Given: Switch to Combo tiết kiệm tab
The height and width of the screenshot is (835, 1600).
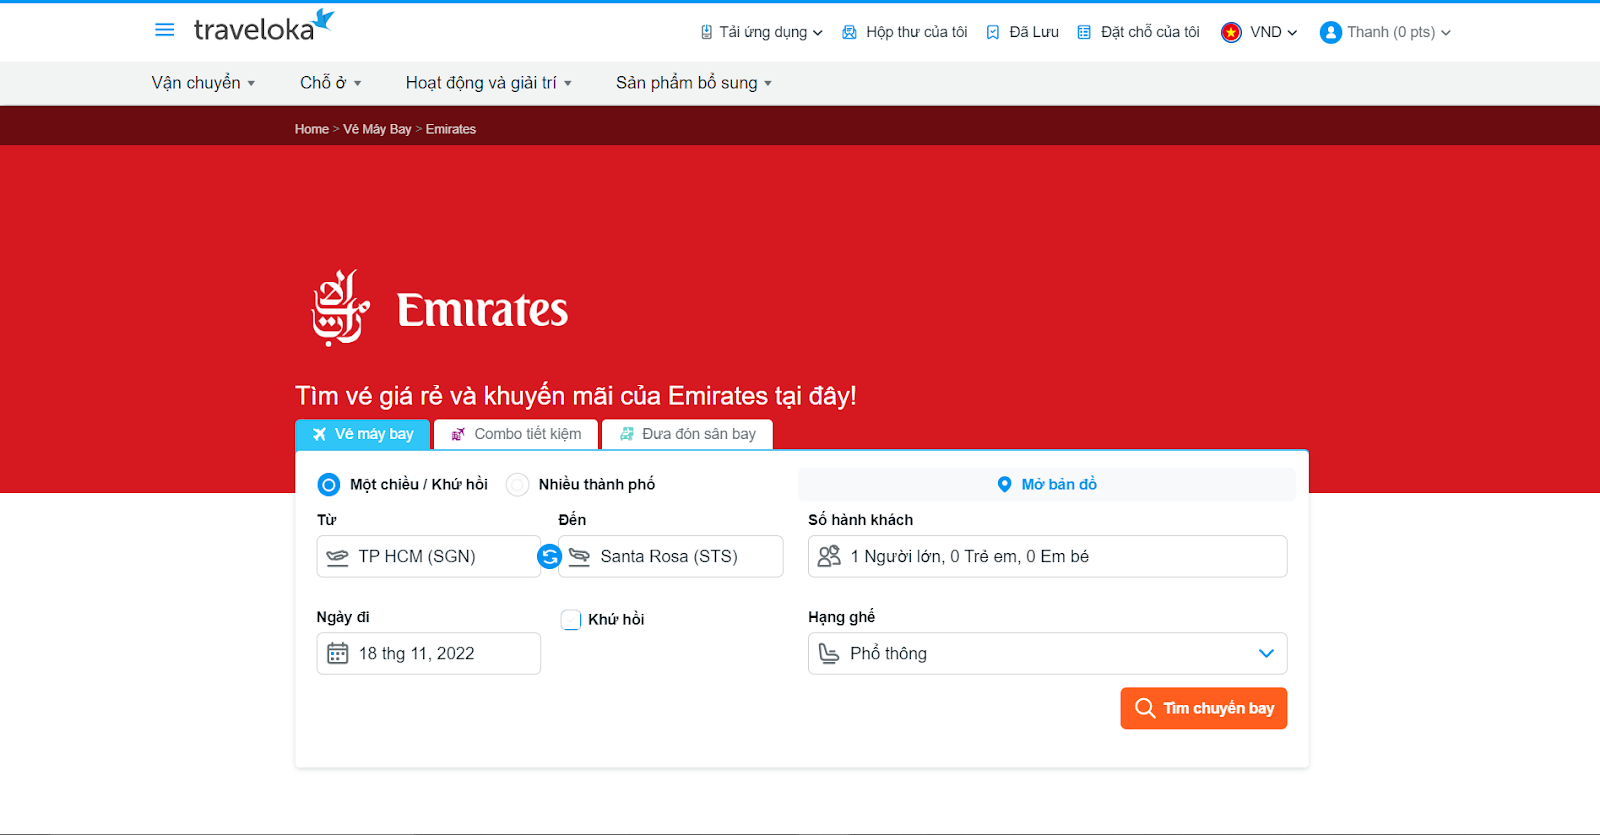Looking at the screenshot, I should 516,434.
